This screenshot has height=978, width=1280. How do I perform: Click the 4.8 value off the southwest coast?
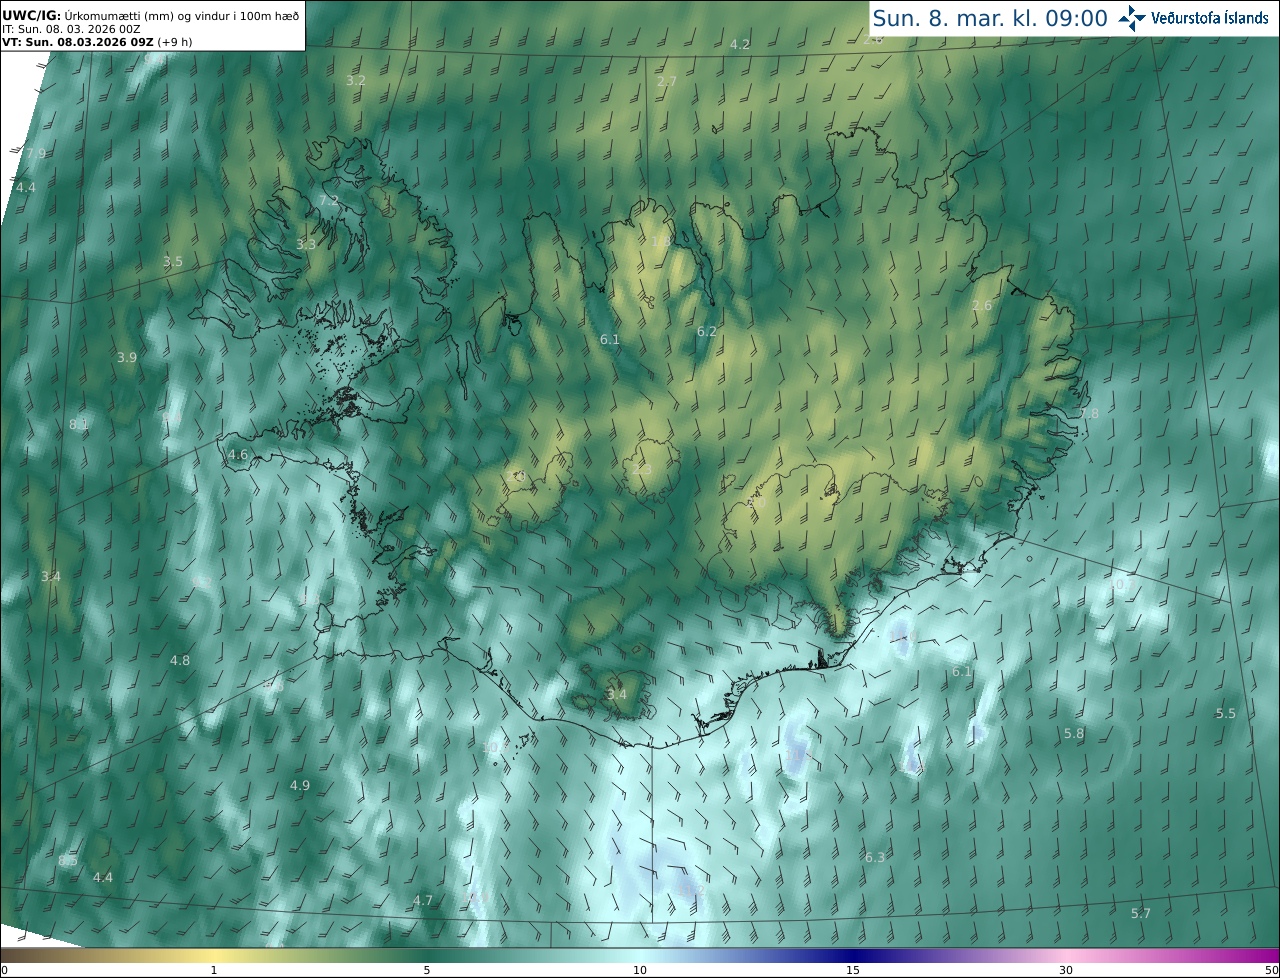coord(179,661)
